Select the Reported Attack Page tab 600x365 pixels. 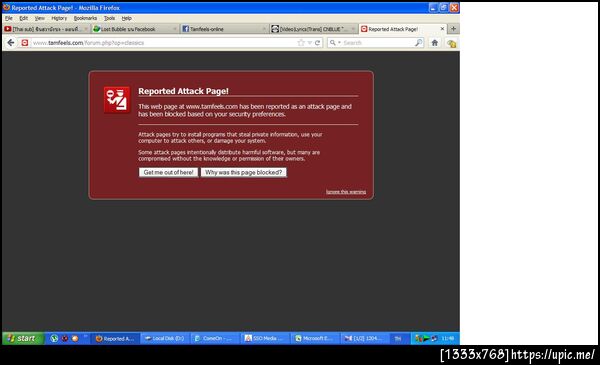point(403,29)
